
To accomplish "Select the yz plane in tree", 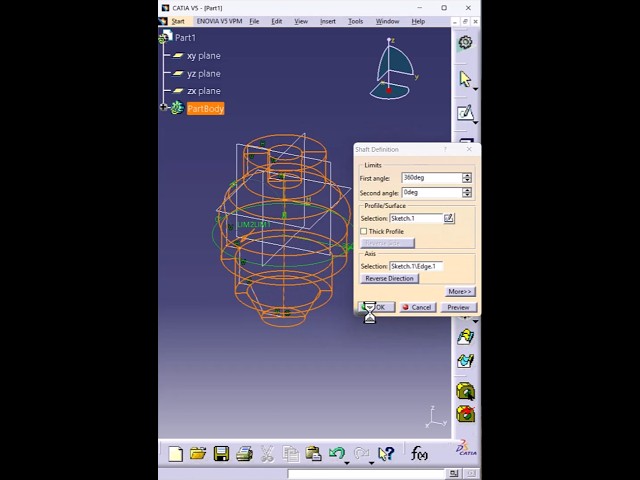I will coord(204,73).
